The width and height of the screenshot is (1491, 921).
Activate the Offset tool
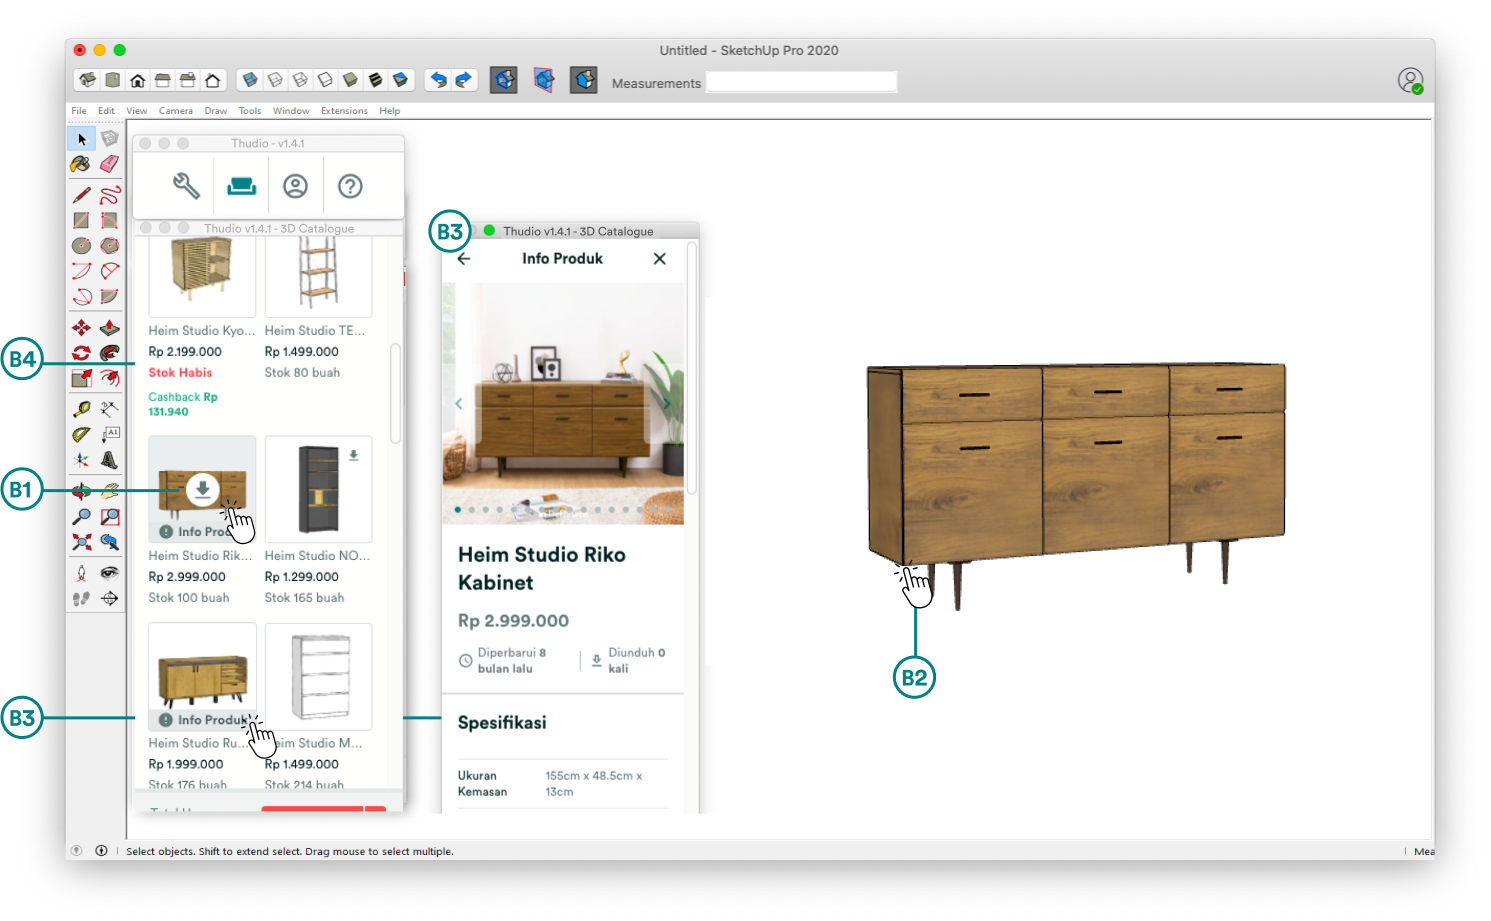point(110,378)
